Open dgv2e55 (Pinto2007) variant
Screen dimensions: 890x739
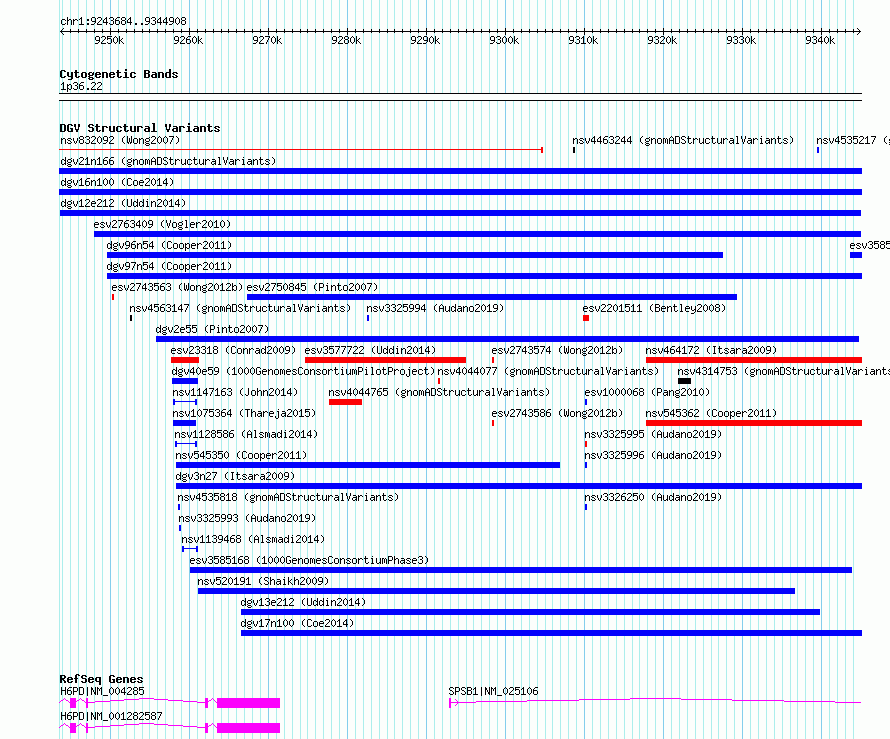tap(212, 329)
